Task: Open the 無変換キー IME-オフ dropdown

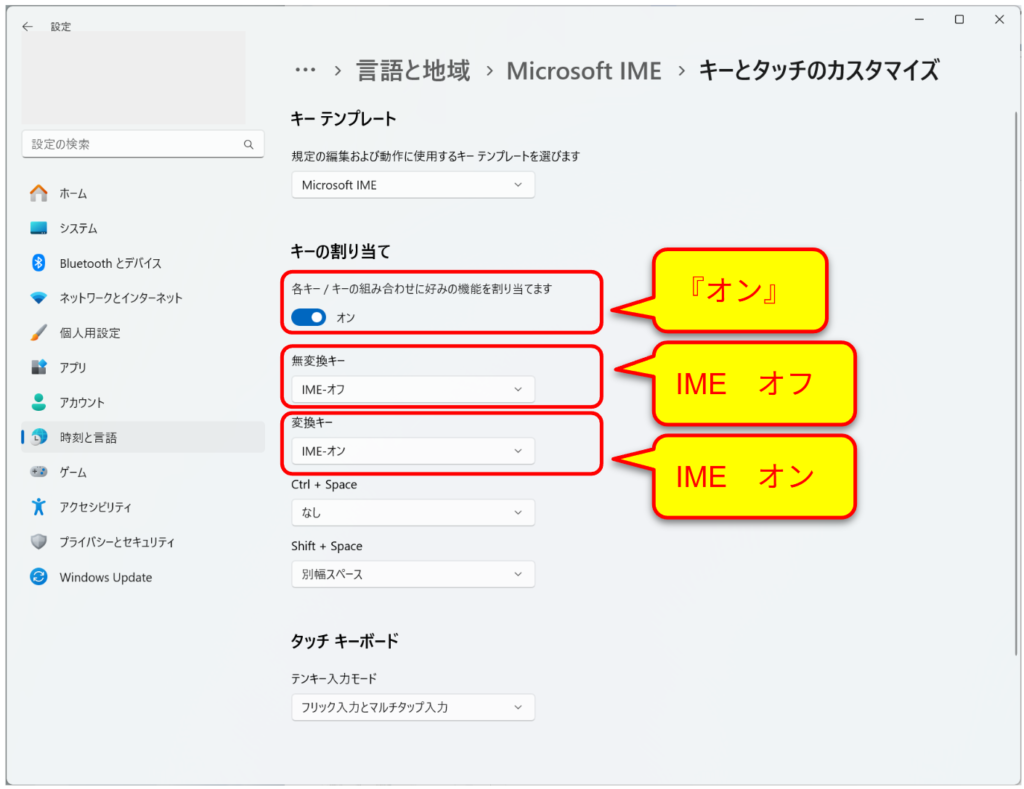Action: tap(413, 389)
